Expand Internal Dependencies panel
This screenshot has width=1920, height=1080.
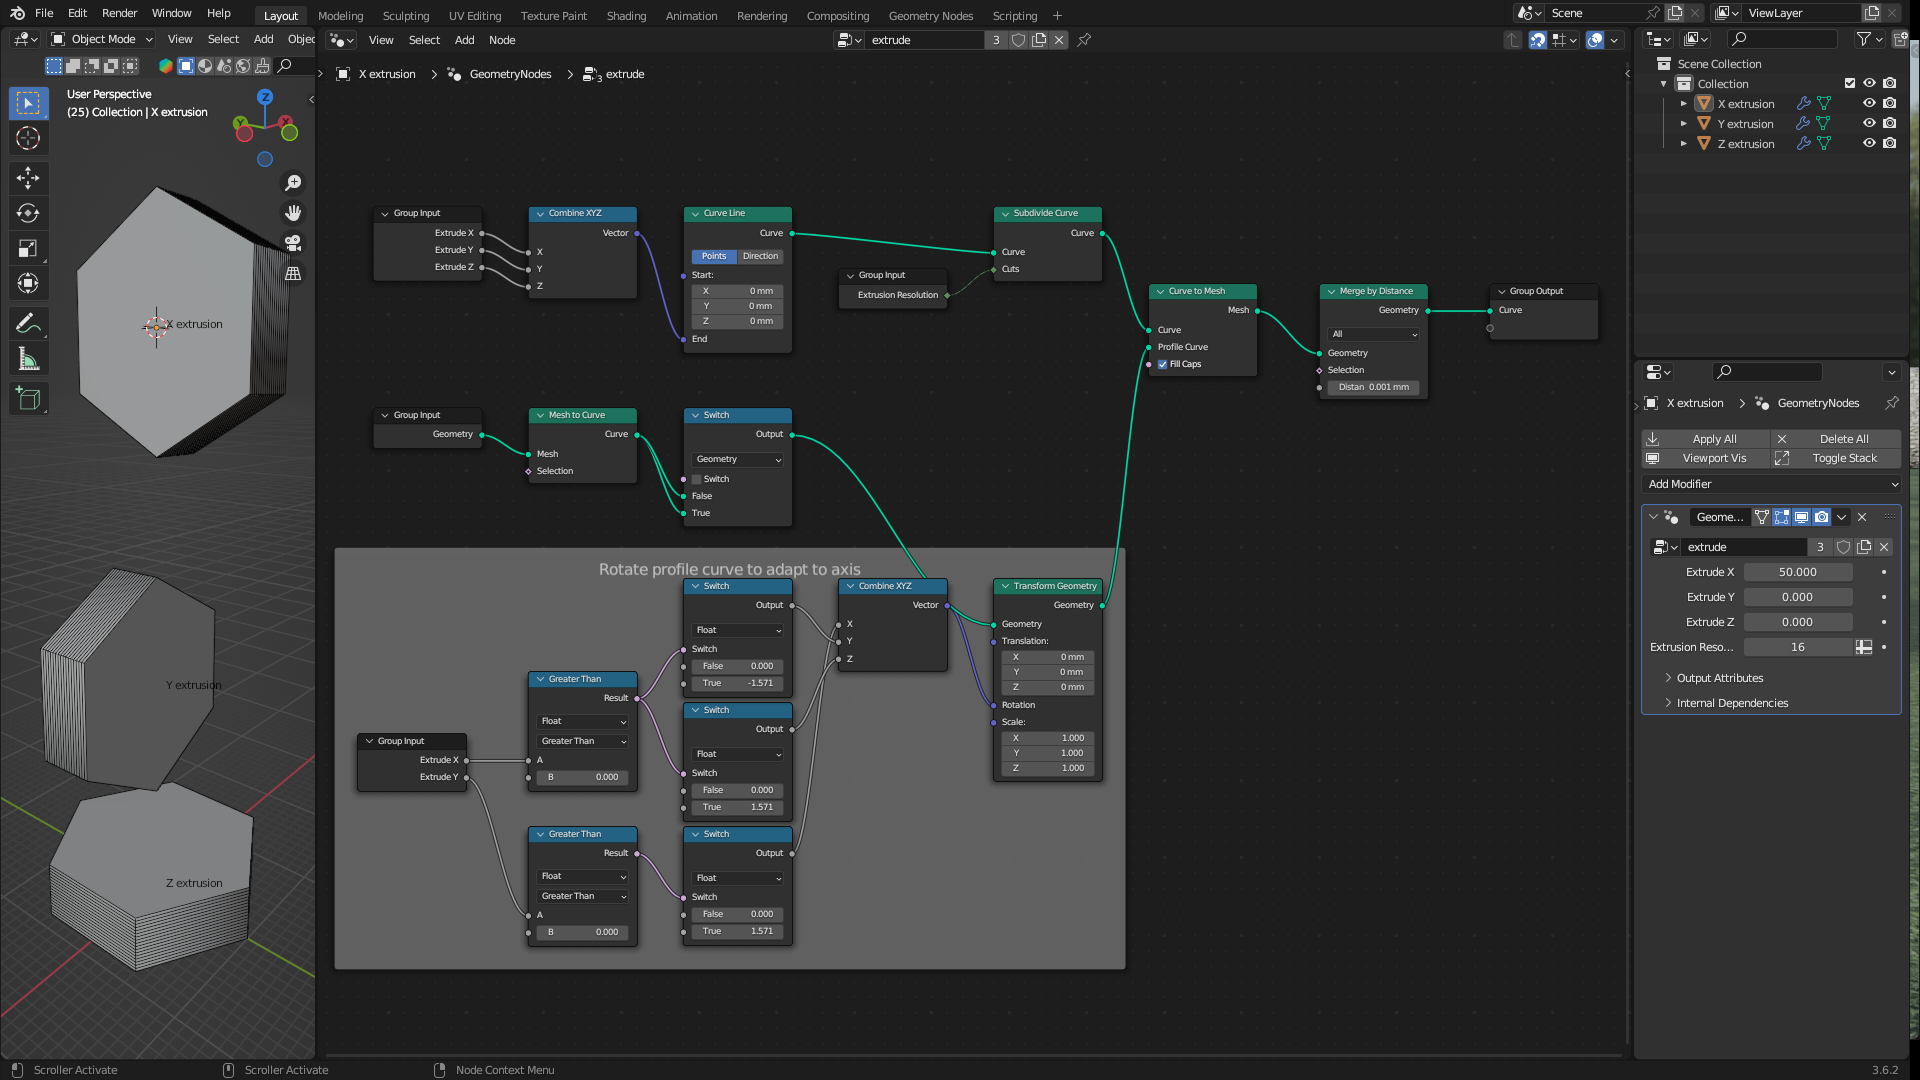[1732, 703]
